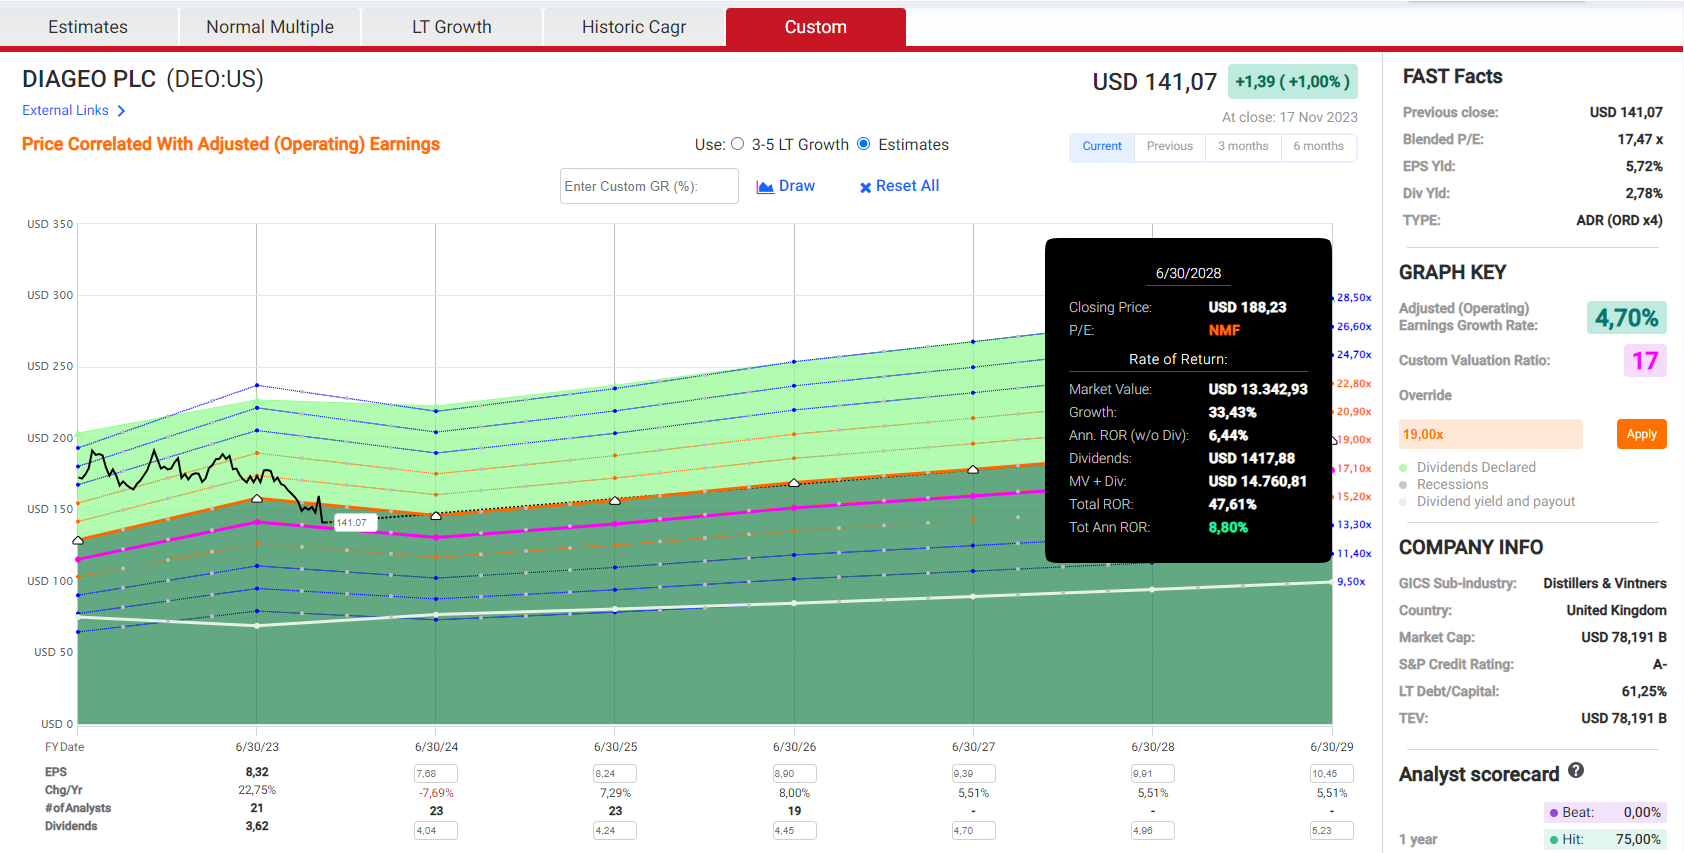Click the Draw chart icon
The image size is (1684, 853).
[765, 187]
